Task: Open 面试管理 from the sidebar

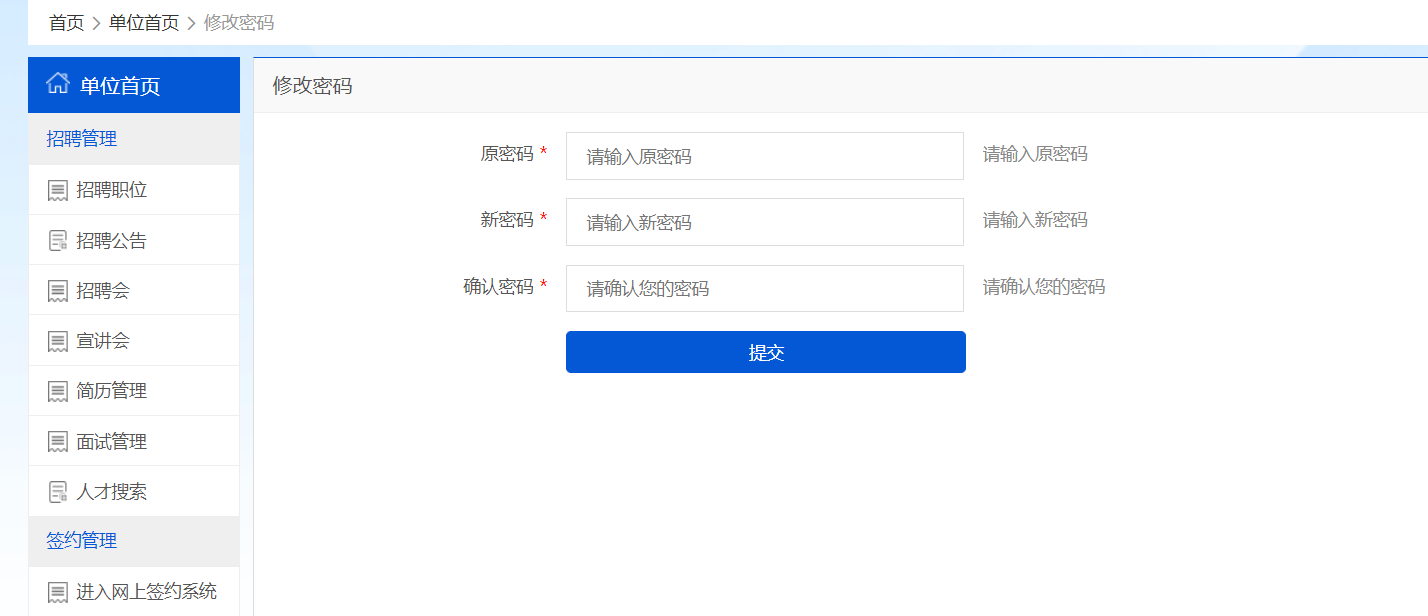Action: tap(112, 442)
